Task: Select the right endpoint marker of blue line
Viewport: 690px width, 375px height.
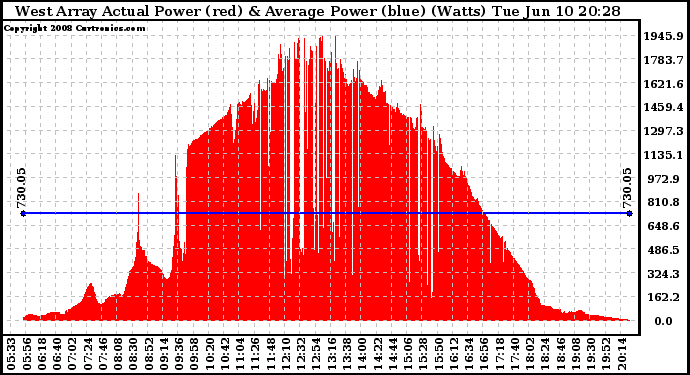Action: tap(629, 213)
